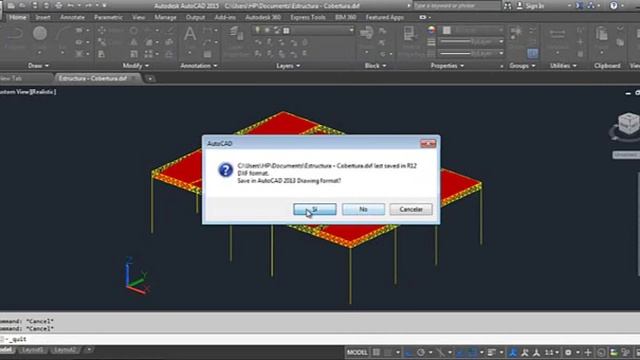Switch to the Annotate ribbon tab
The image size is (640, 360).
pyautogui.click(x=72, y=18)
